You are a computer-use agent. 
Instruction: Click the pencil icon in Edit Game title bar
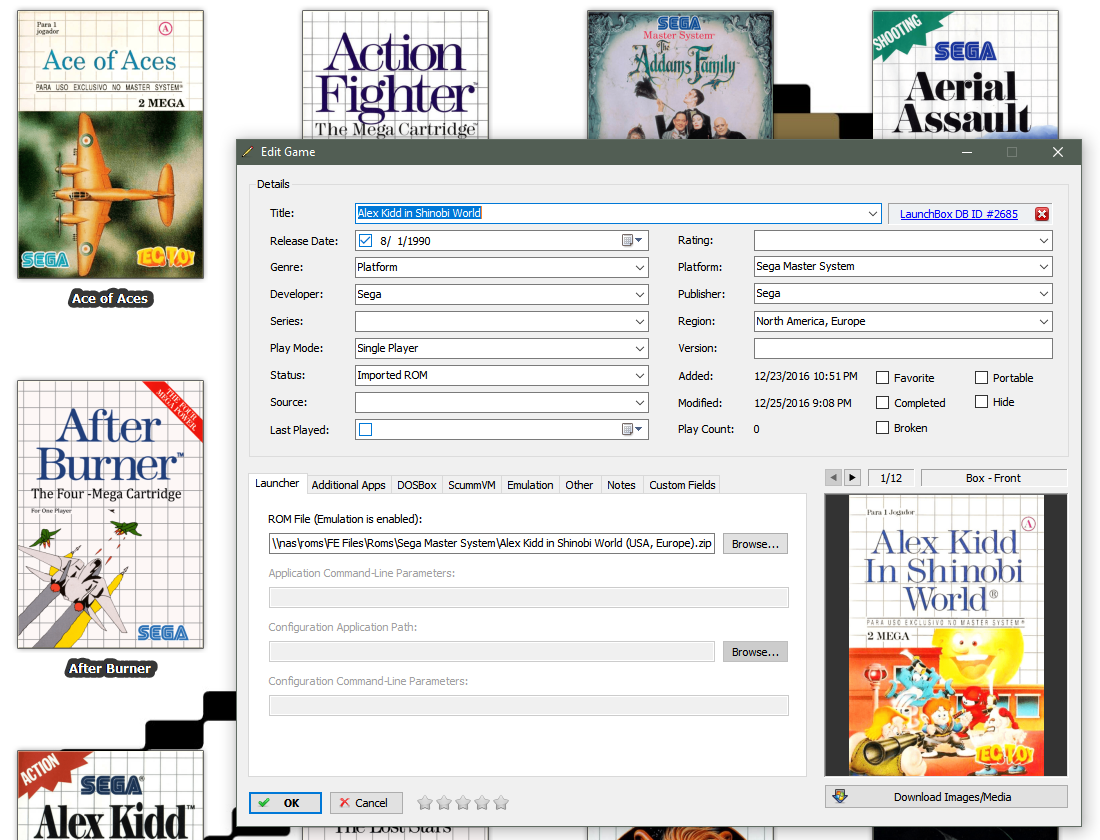248,152
